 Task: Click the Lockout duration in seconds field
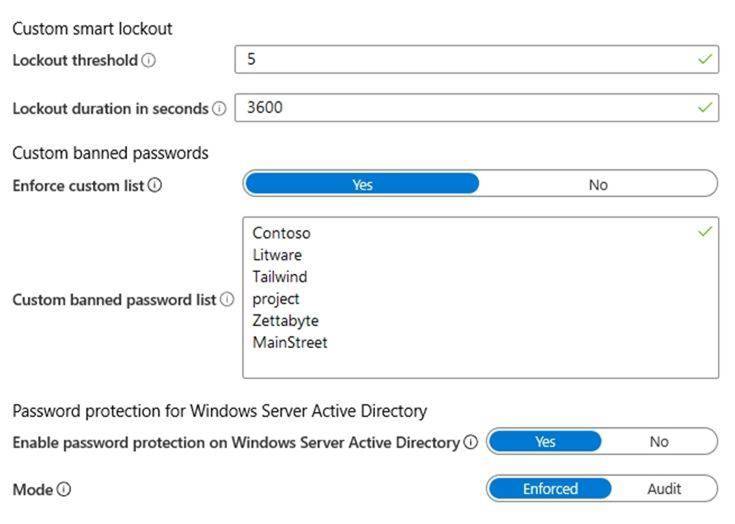pyautogui.click(x=460, y=107)
